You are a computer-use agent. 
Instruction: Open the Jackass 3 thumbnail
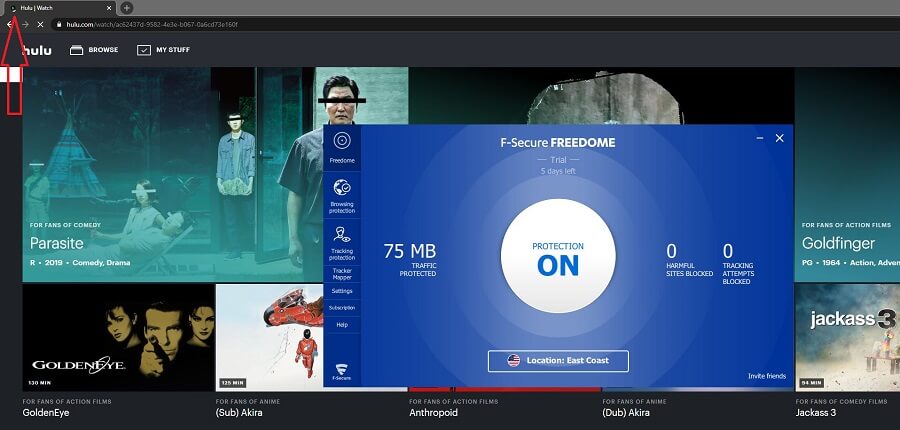847,338
